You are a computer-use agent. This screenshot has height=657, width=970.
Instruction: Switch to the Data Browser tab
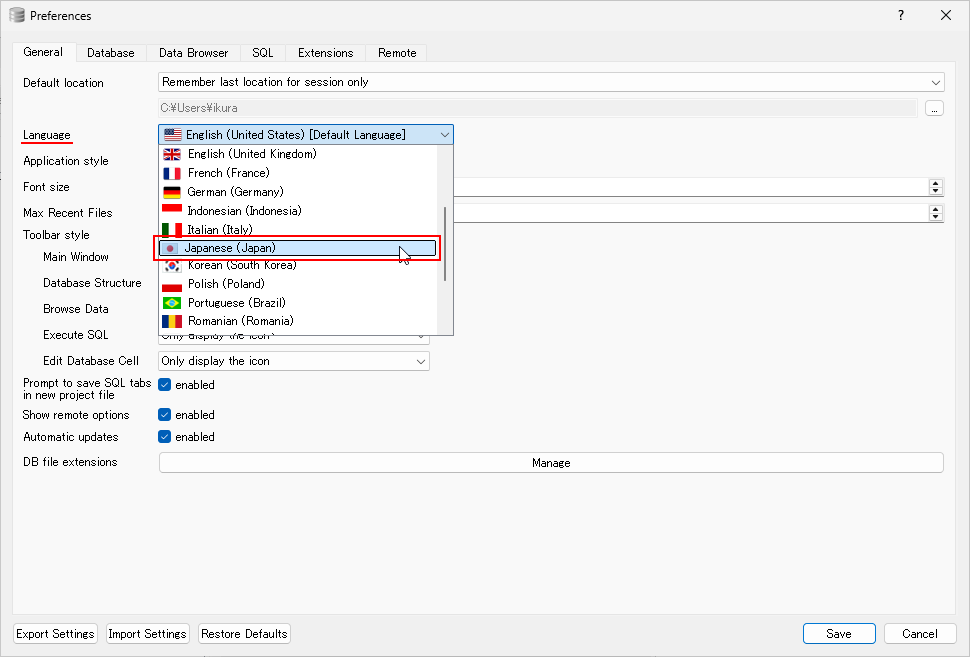[193, 53]
